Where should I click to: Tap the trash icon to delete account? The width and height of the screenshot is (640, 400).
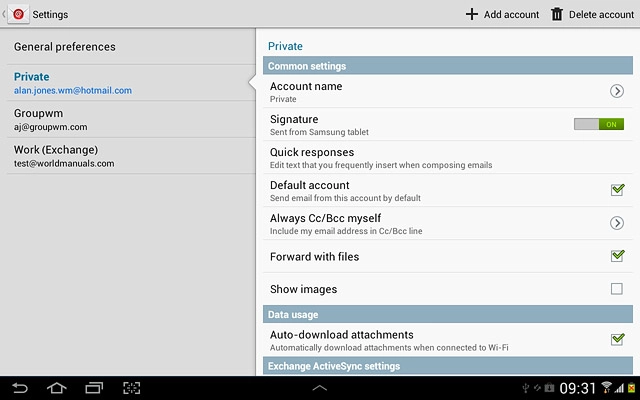[557, 14]
